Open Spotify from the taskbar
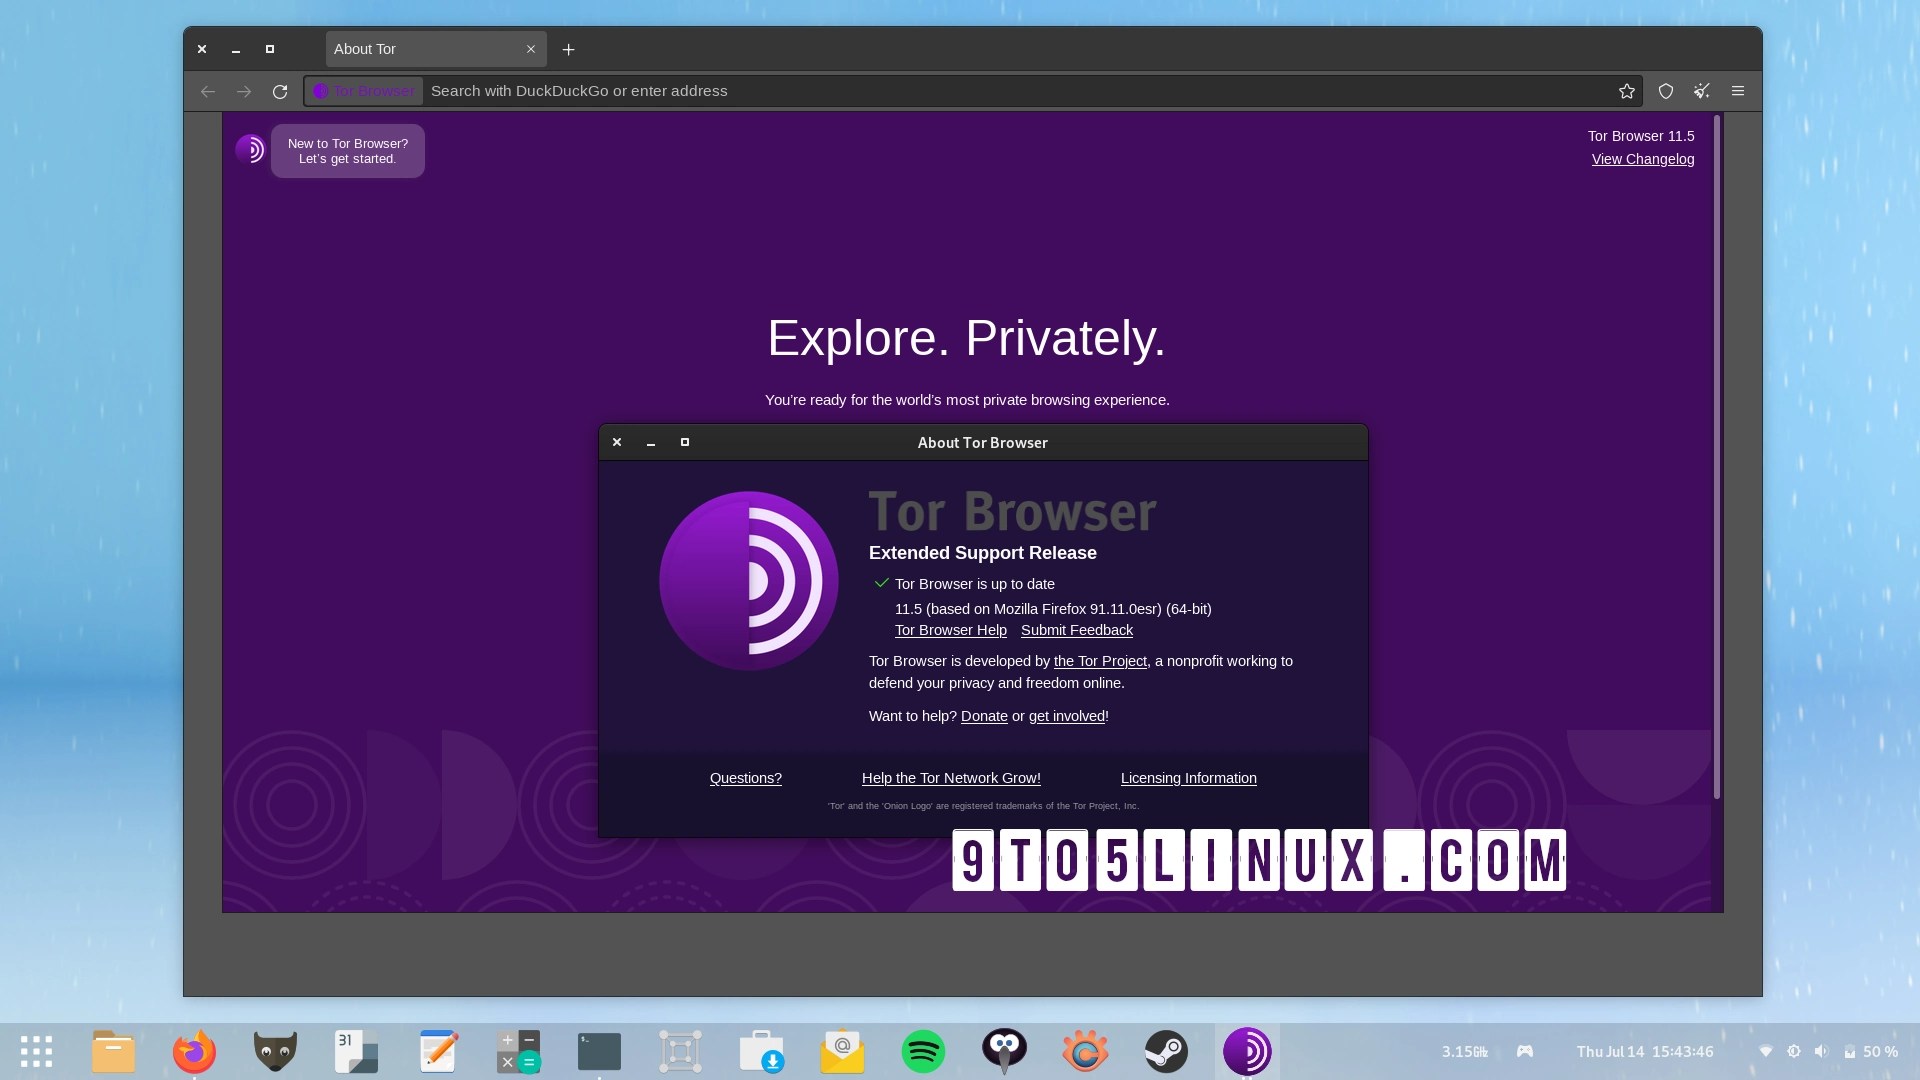This screenshot has height=1080, width=1920. pyautogui.click(x=923, y=1051)
